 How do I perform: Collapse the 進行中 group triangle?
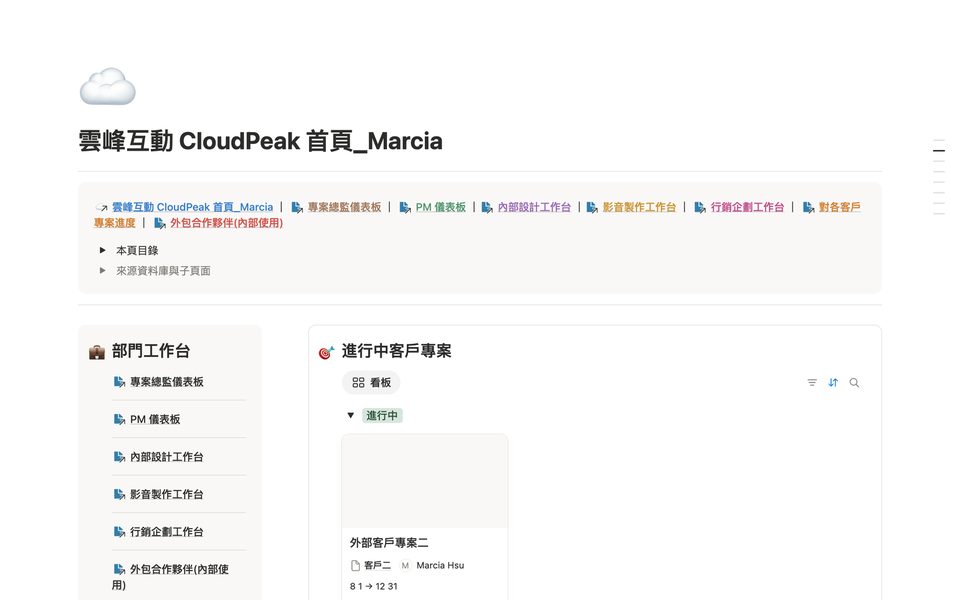pyautogui.click(x=351, y=415)
